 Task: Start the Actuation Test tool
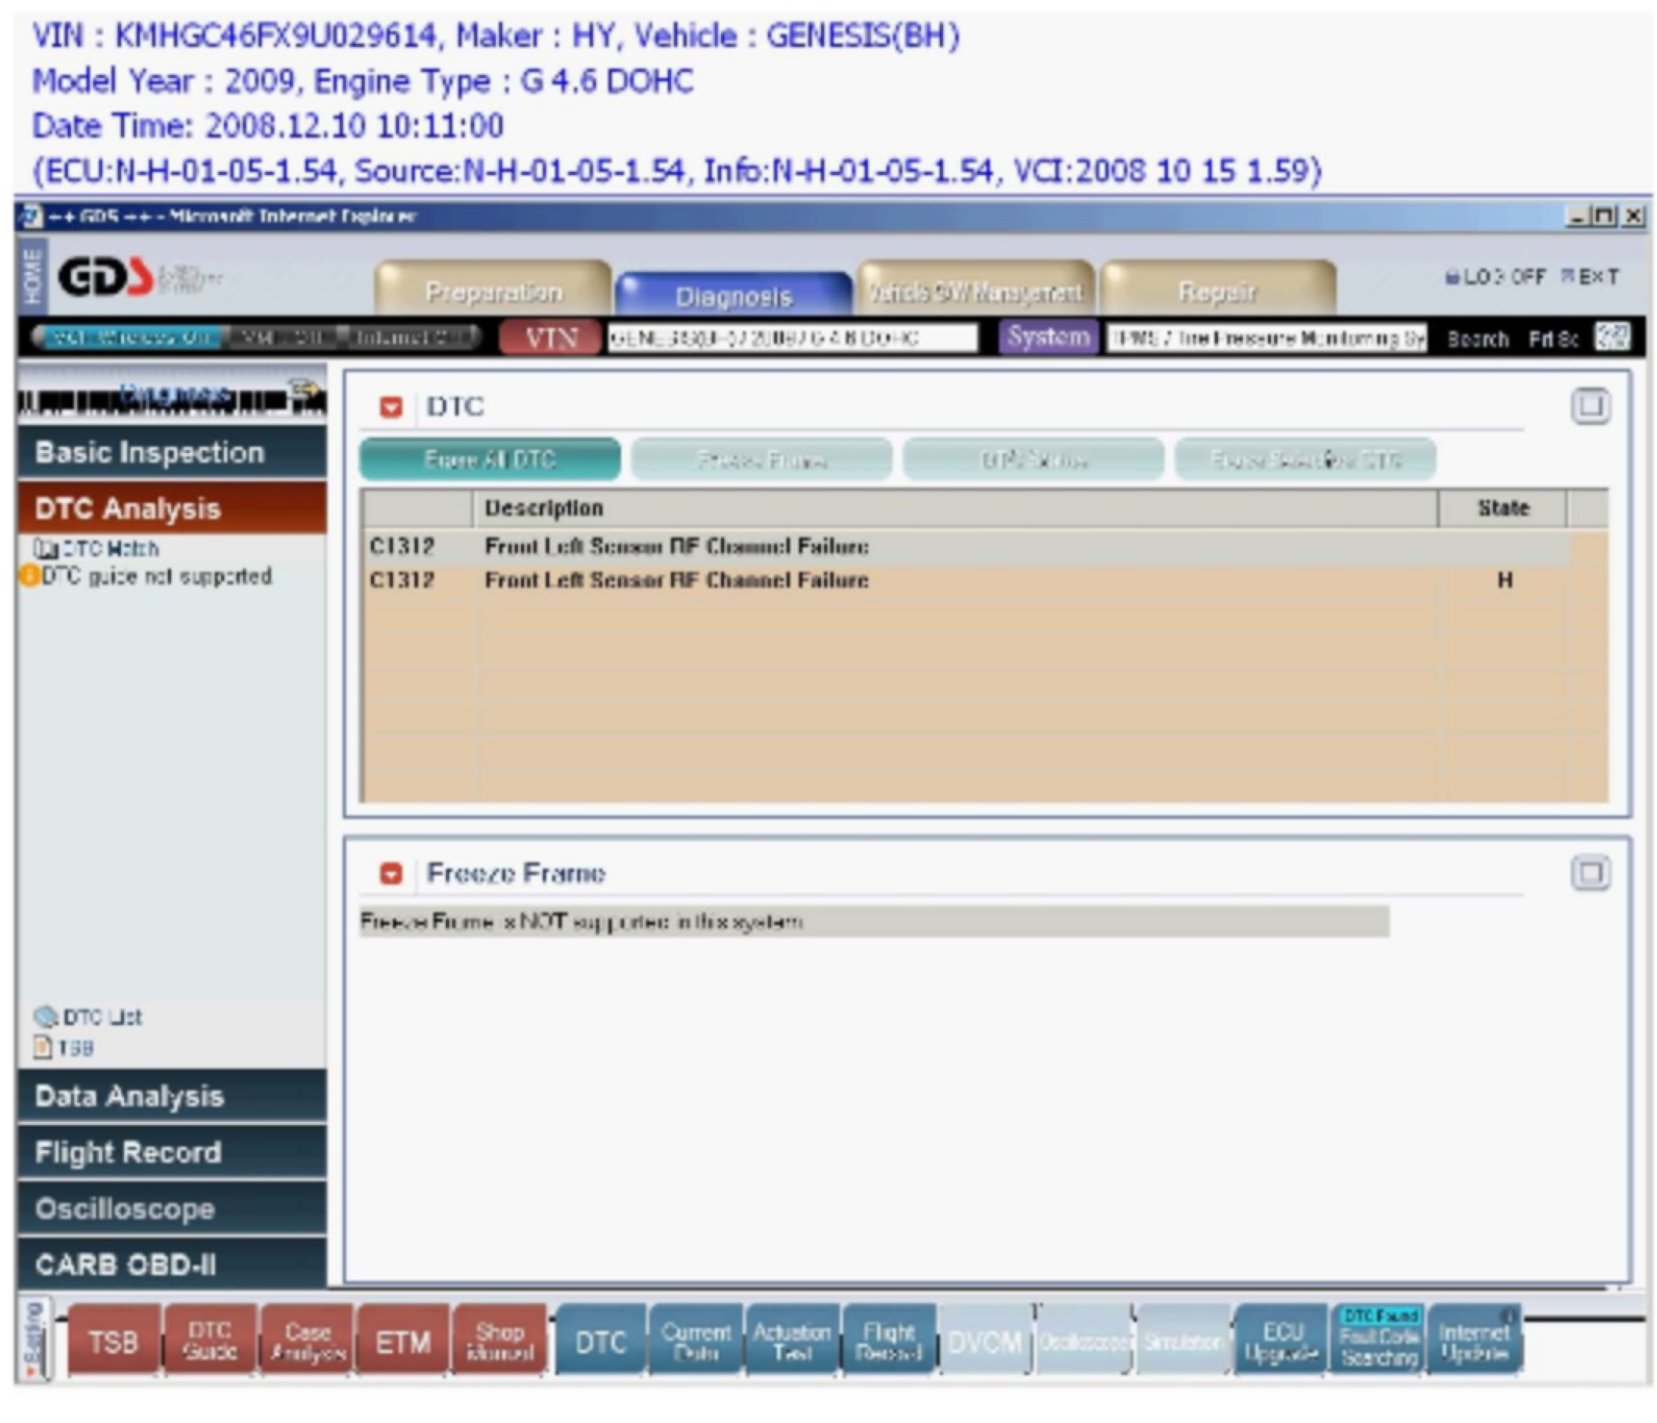click(791, 1341)
